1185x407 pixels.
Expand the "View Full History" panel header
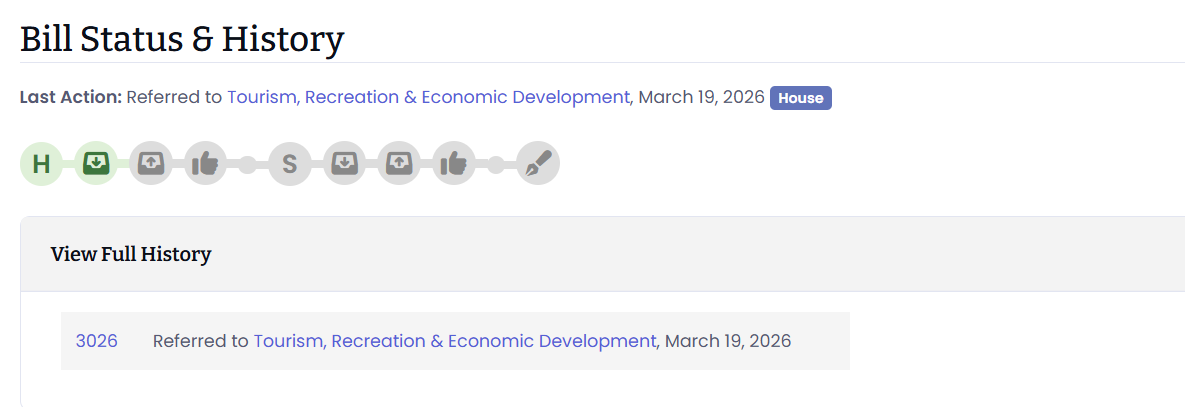(x=131, y=254)
